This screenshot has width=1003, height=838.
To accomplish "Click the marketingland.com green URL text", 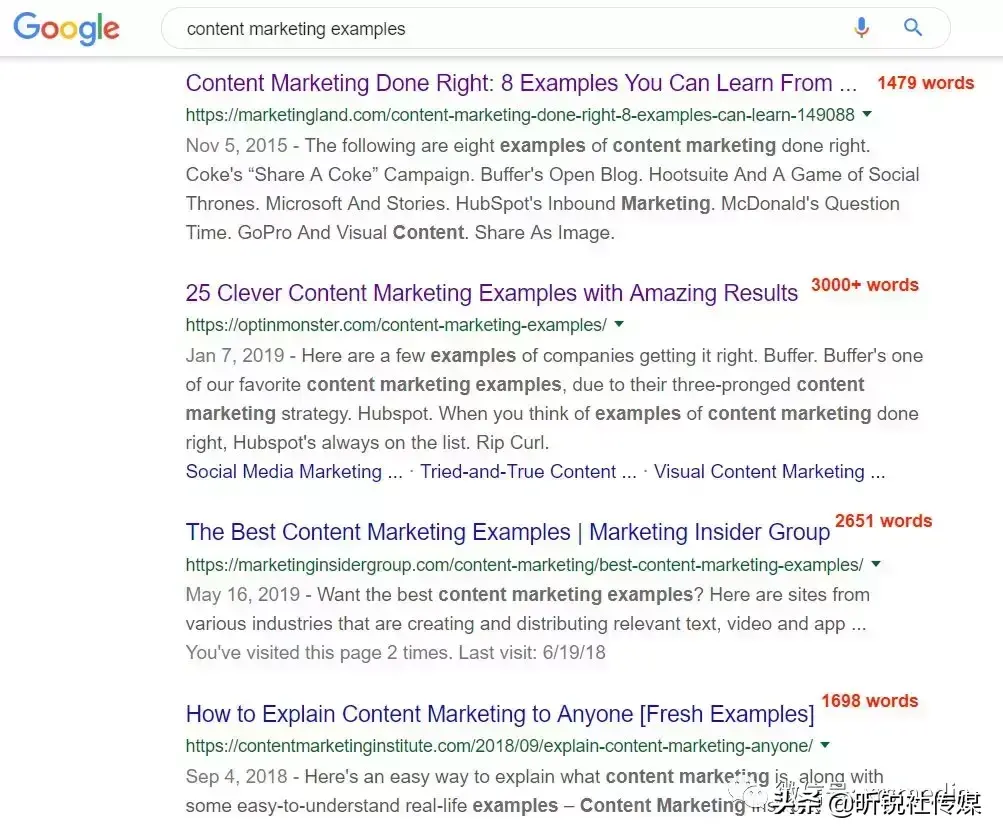I will [520, 115].
